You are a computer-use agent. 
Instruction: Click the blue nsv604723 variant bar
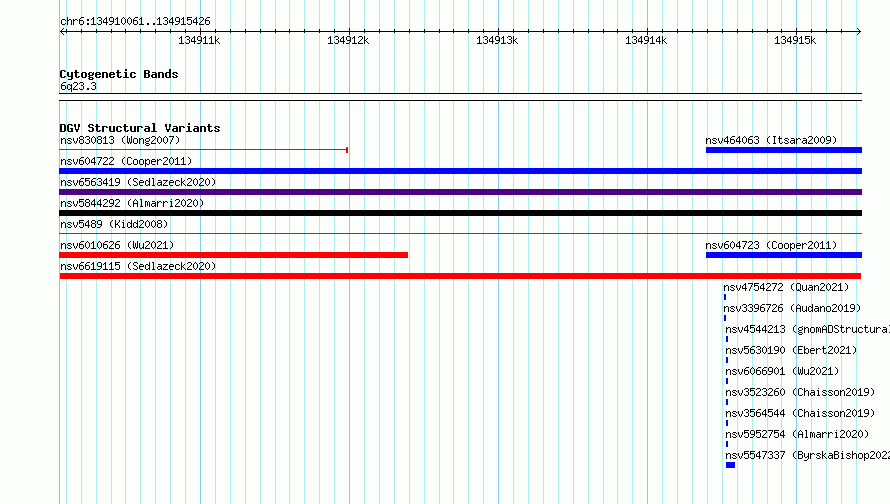(x=784, y=255)
